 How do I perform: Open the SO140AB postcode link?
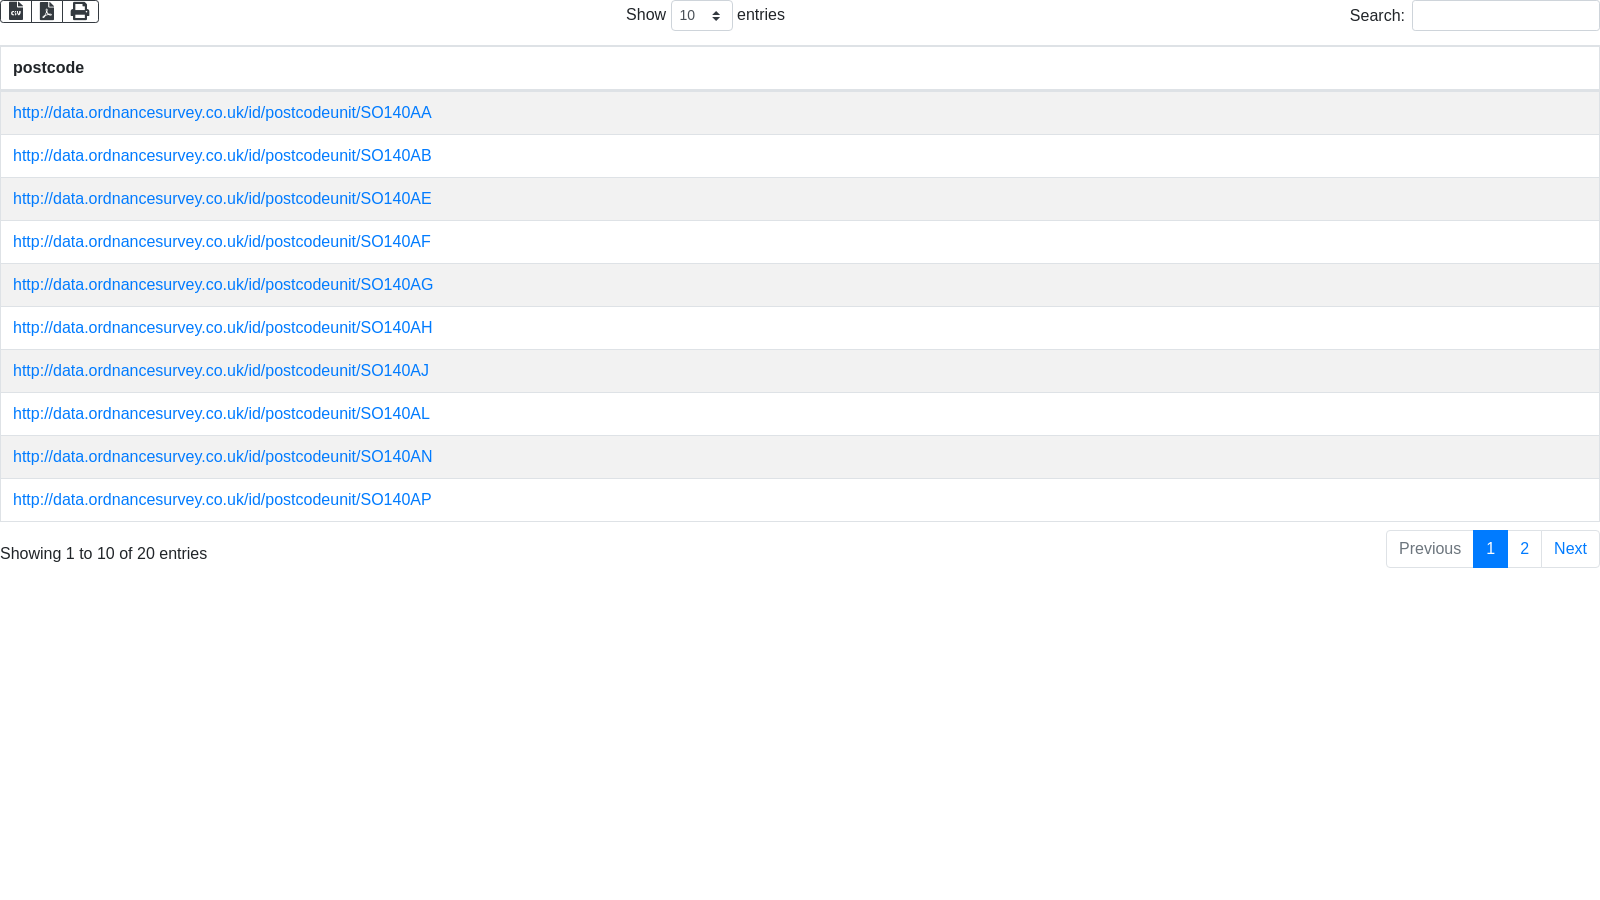point(222,156)
